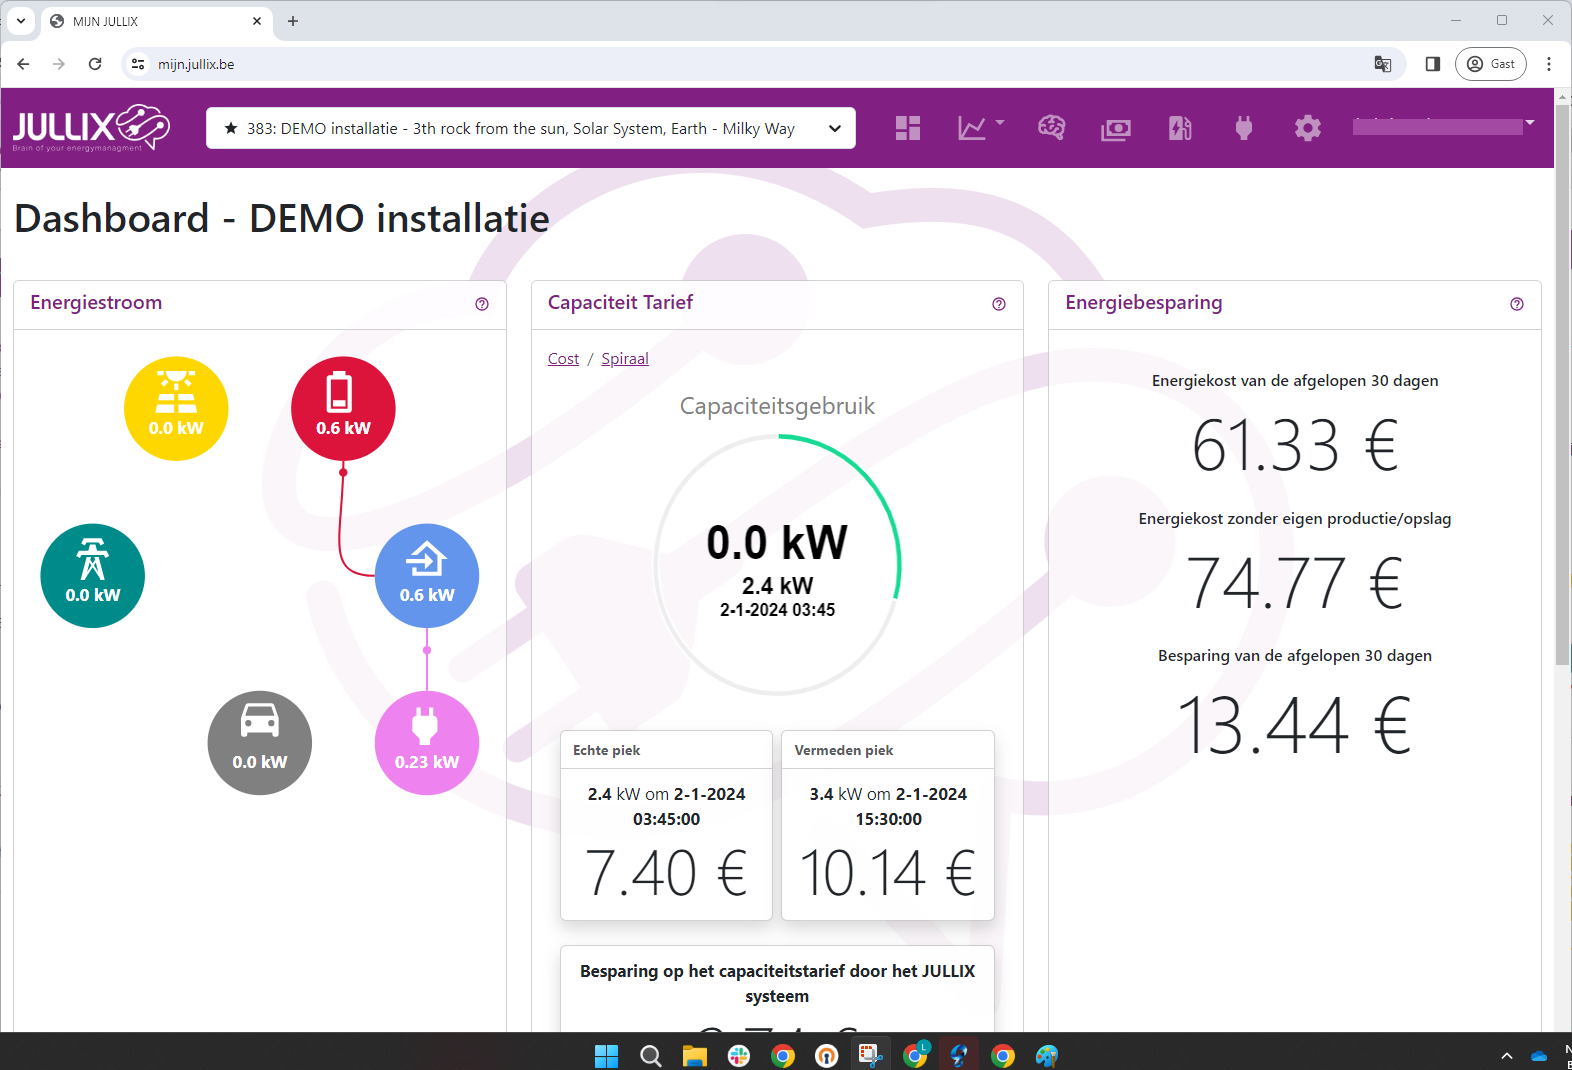Viewport: 1572px width, 1070px height.
Task: Click the brain icon in the navbar
Action: 1051,128
